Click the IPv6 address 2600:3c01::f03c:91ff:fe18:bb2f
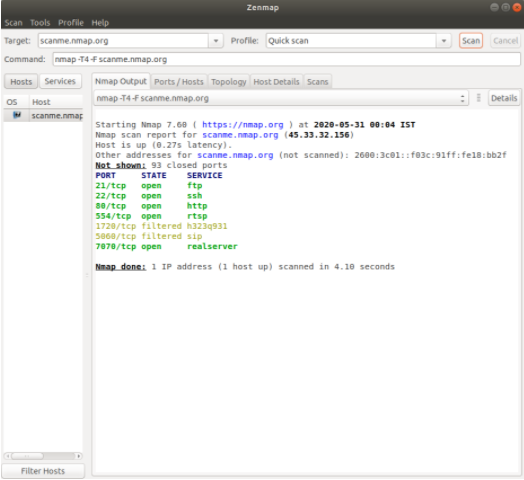This screenshot has width=524, height=480. tap(430, 155)
